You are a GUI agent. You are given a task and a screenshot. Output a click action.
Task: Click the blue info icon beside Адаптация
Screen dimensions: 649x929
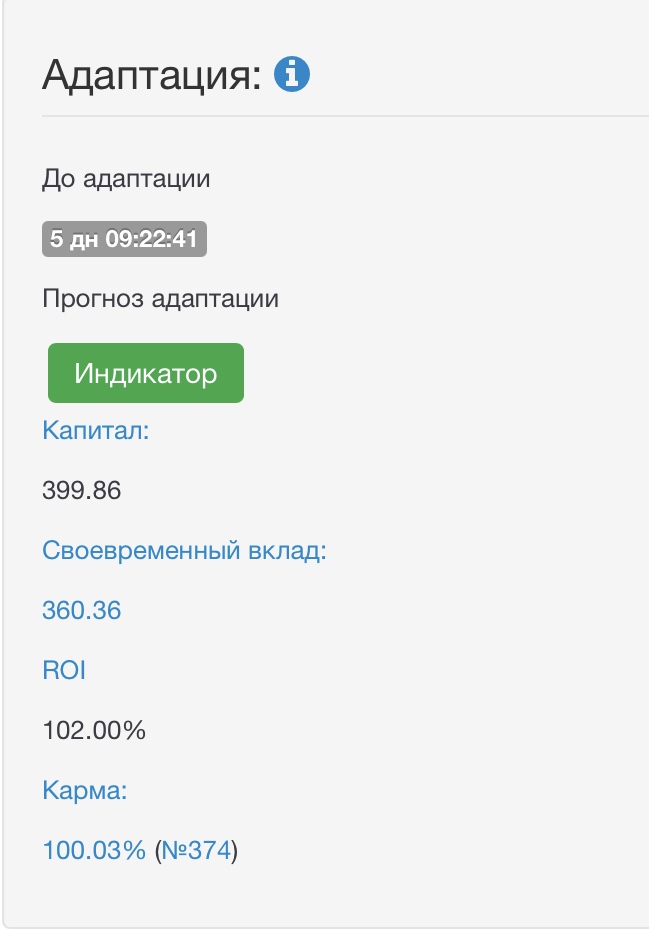point(292,74)
